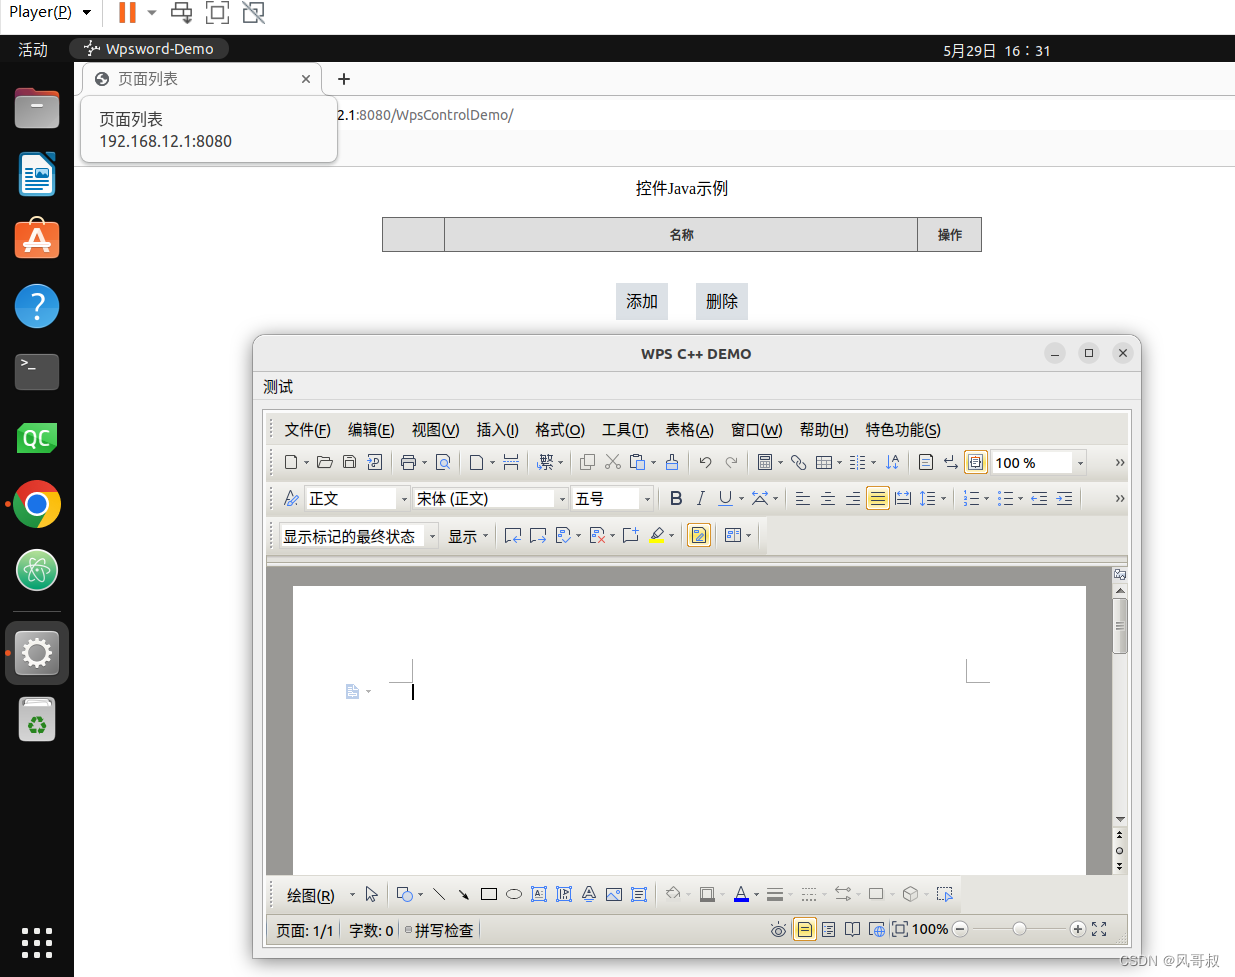Open a file with the folder icon
This screenshot has width=1235, height=977.
(x=324, y=462)
